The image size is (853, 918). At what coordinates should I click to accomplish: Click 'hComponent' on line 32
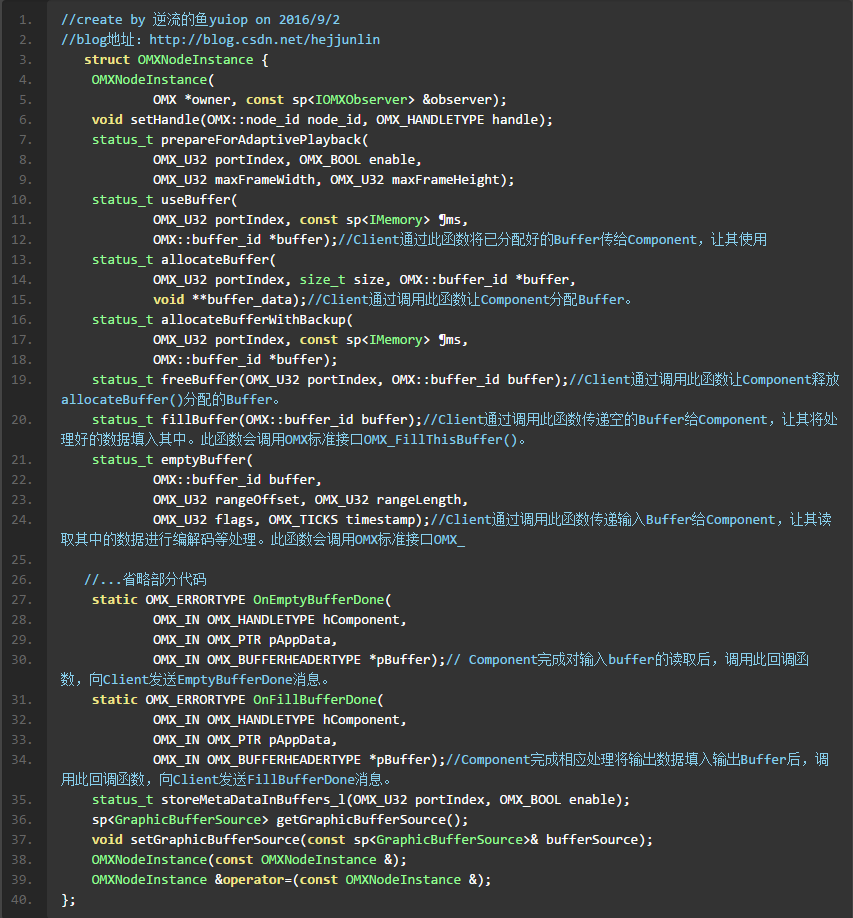click(x=361, y=720)
